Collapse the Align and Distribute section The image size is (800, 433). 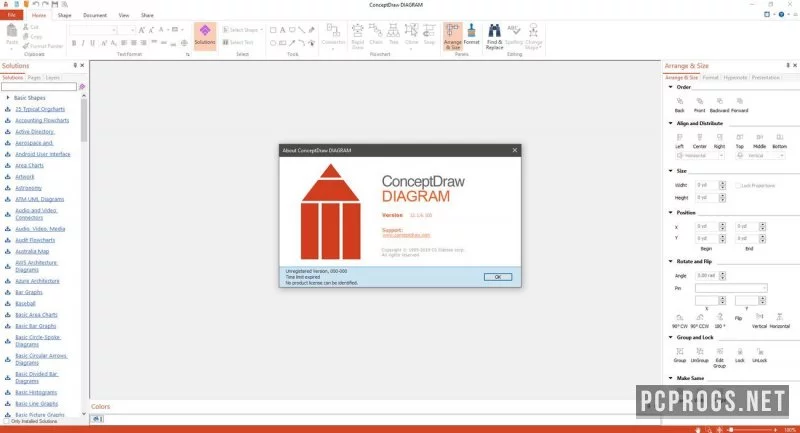pos(670,123)
